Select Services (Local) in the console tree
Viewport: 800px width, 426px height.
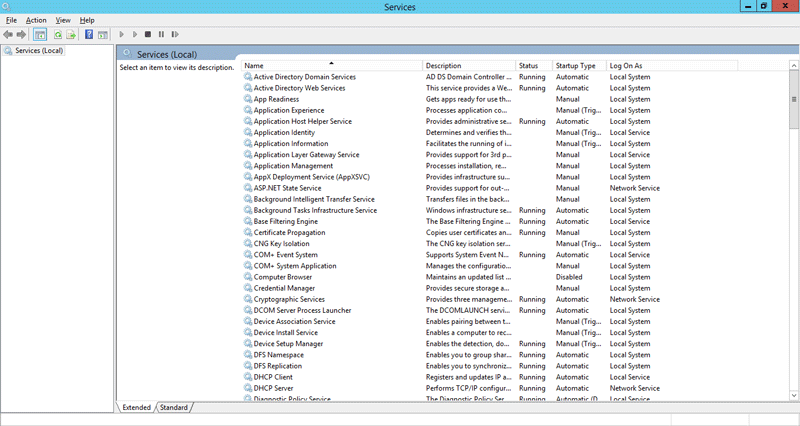(x=34, y=51)
